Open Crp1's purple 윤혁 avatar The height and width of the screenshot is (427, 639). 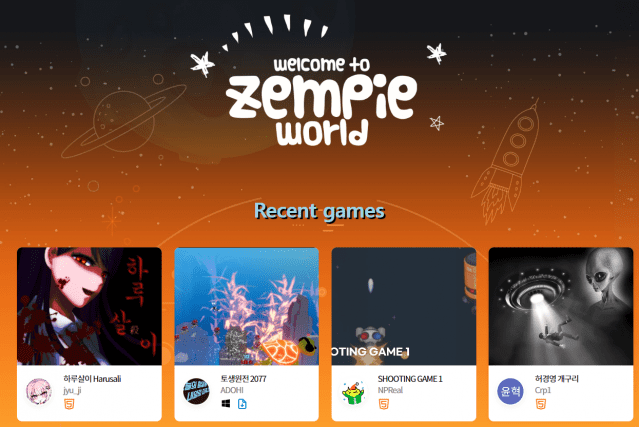510,391
